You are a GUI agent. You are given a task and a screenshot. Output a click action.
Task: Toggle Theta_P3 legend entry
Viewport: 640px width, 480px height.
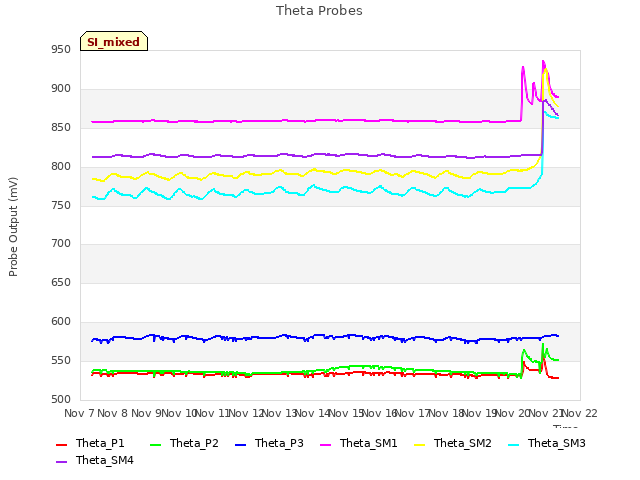click(x=269, y=443)
